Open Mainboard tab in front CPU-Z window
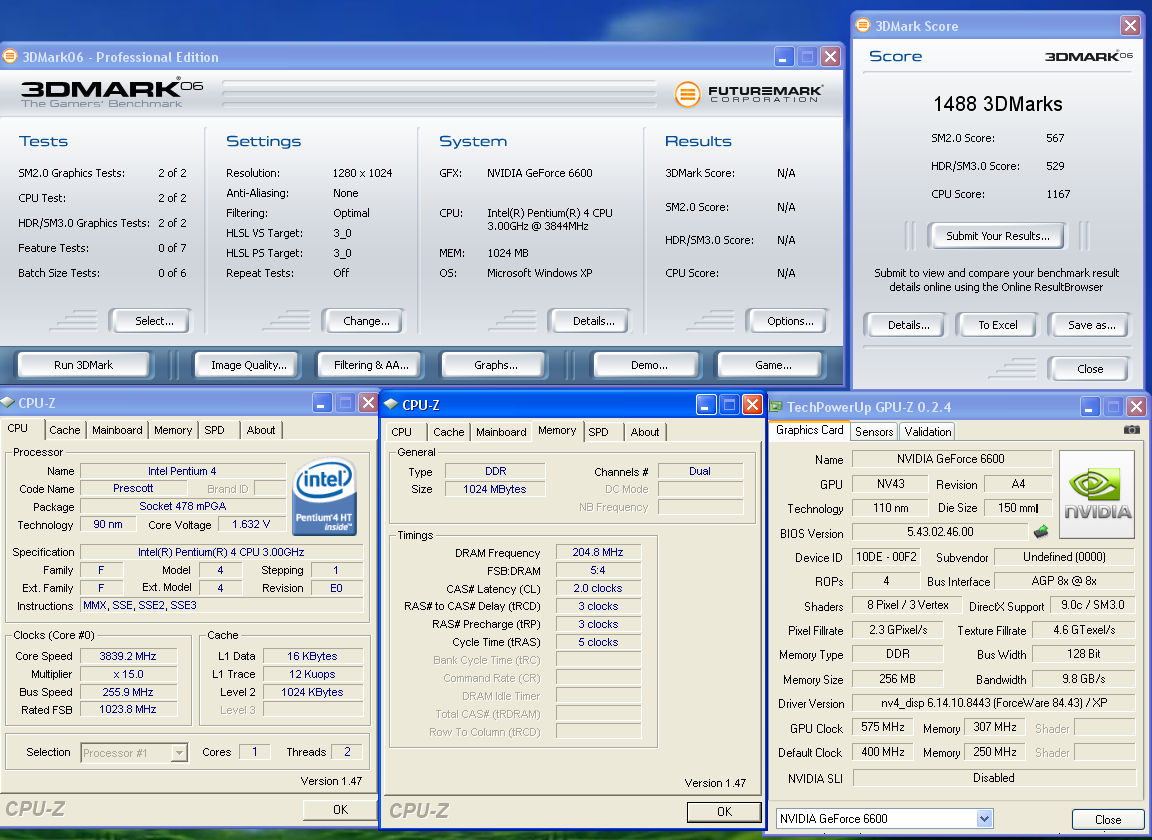 [501, 432]
